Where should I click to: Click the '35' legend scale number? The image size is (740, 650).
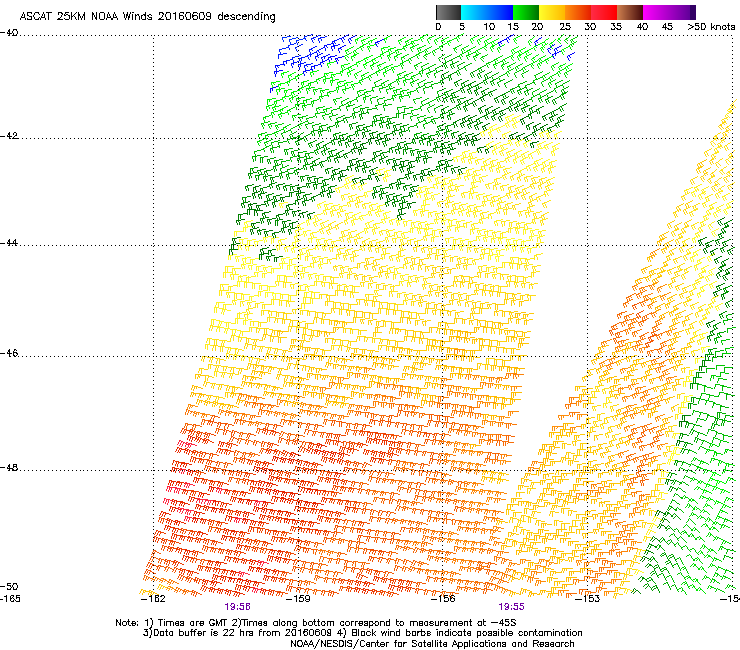point(616,27)
